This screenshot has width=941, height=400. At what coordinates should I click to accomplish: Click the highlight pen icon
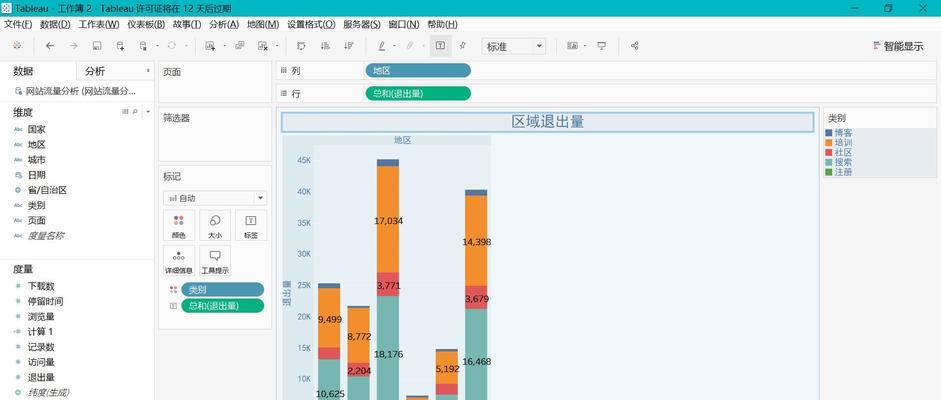pos(382,46)
